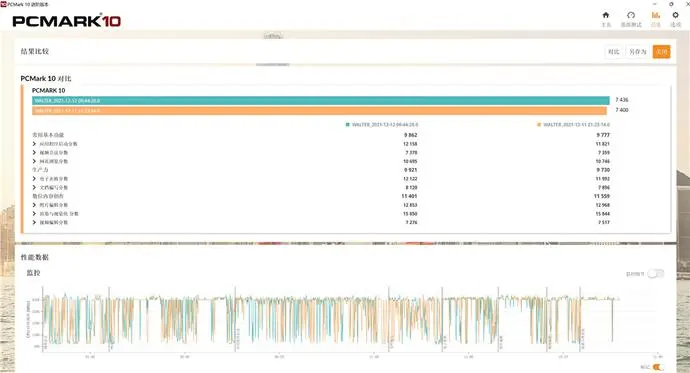Click the Compare (对比) button

[x=613, y=52]
